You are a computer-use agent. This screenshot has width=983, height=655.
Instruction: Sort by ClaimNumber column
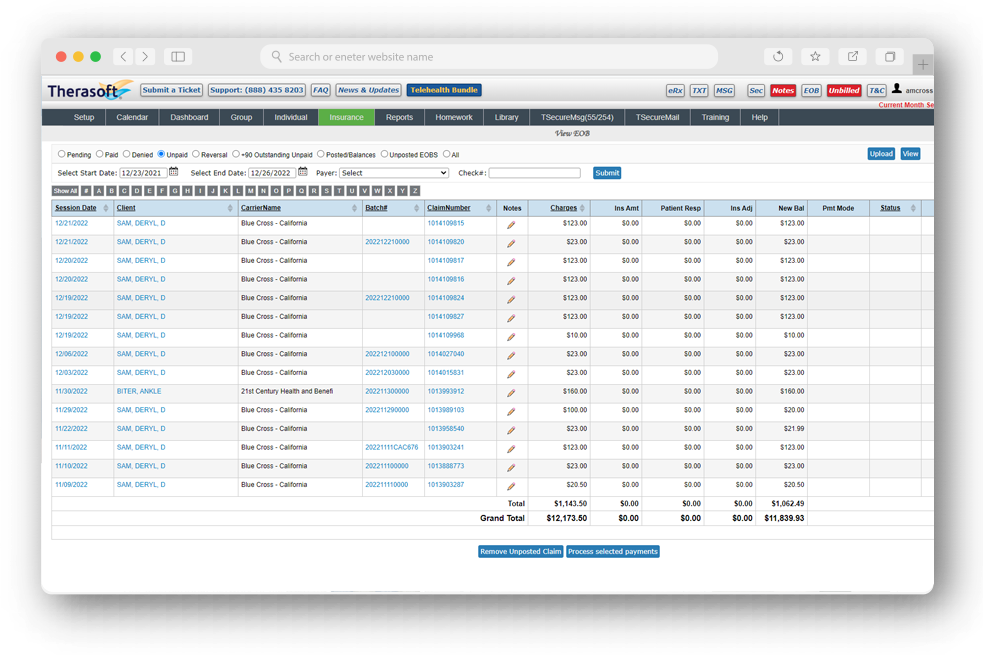point(448,208)
